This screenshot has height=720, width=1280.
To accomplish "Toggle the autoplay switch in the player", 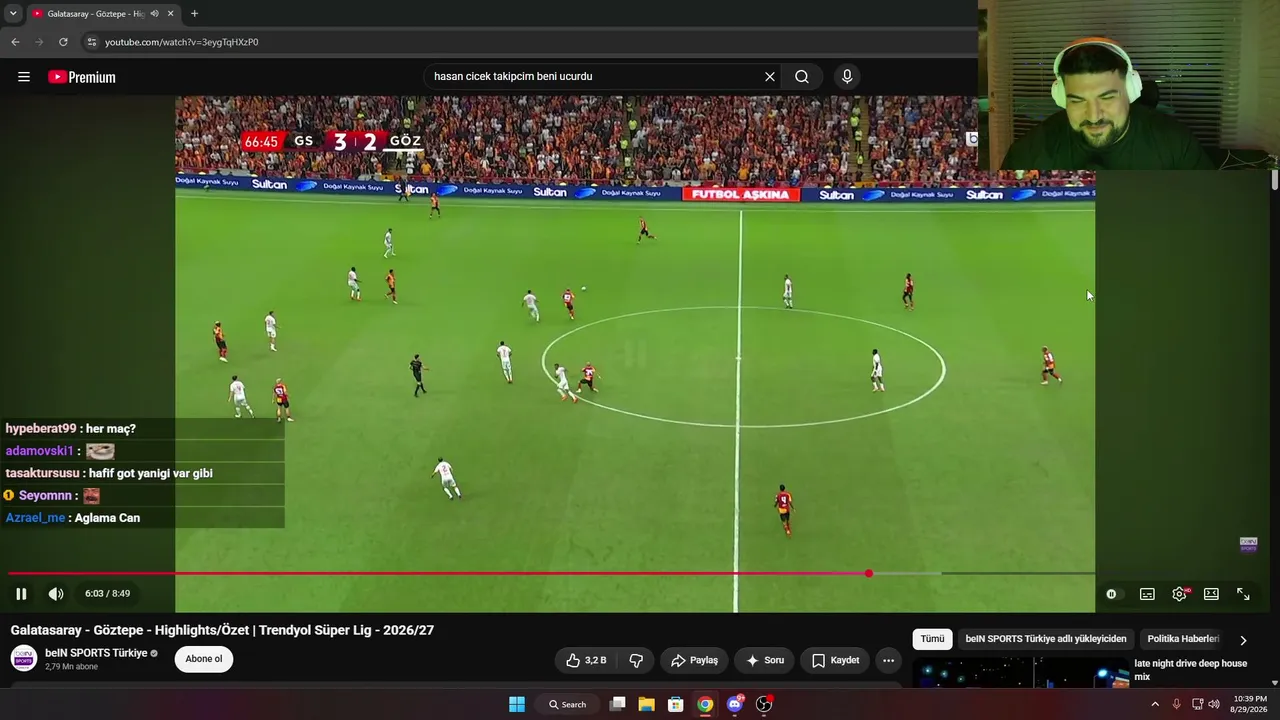I will [1112, 594].
